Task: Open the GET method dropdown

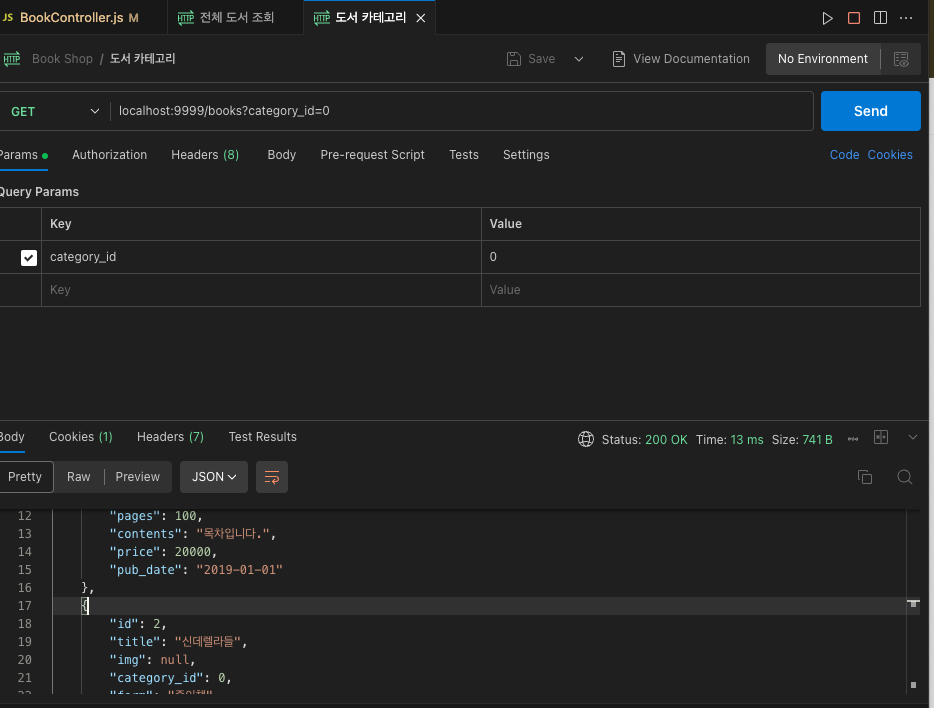Action: [55, 111]
